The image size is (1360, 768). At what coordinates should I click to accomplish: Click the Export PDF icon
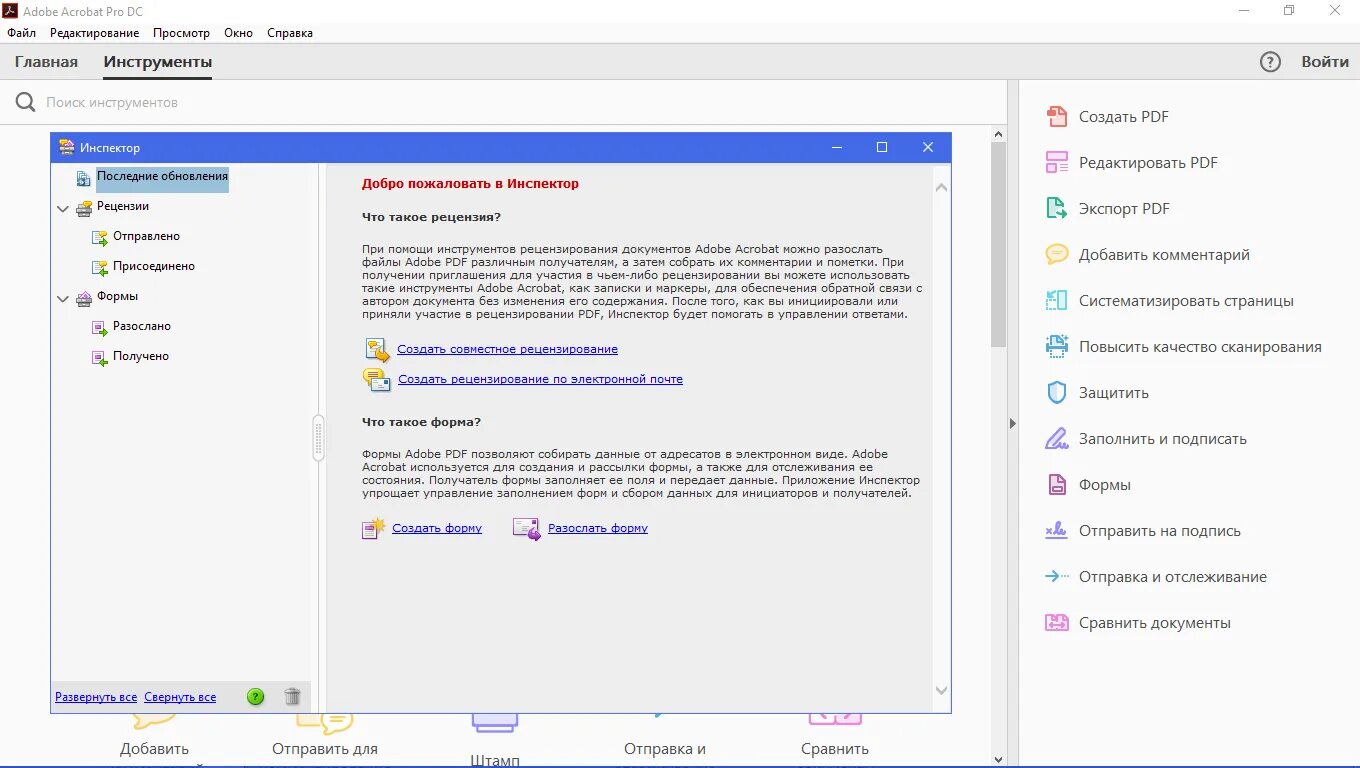pyautogui.click(x=1056, y=209)
